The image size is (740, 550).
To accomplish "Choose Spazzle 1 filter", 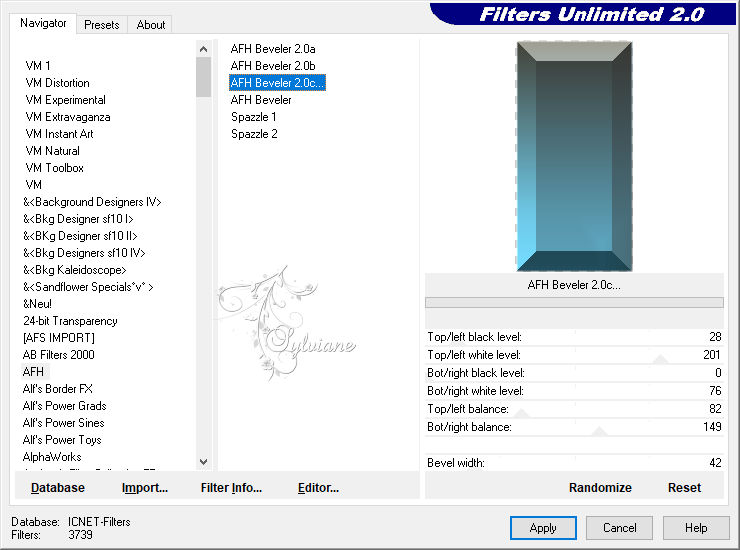I will (254, 117).
